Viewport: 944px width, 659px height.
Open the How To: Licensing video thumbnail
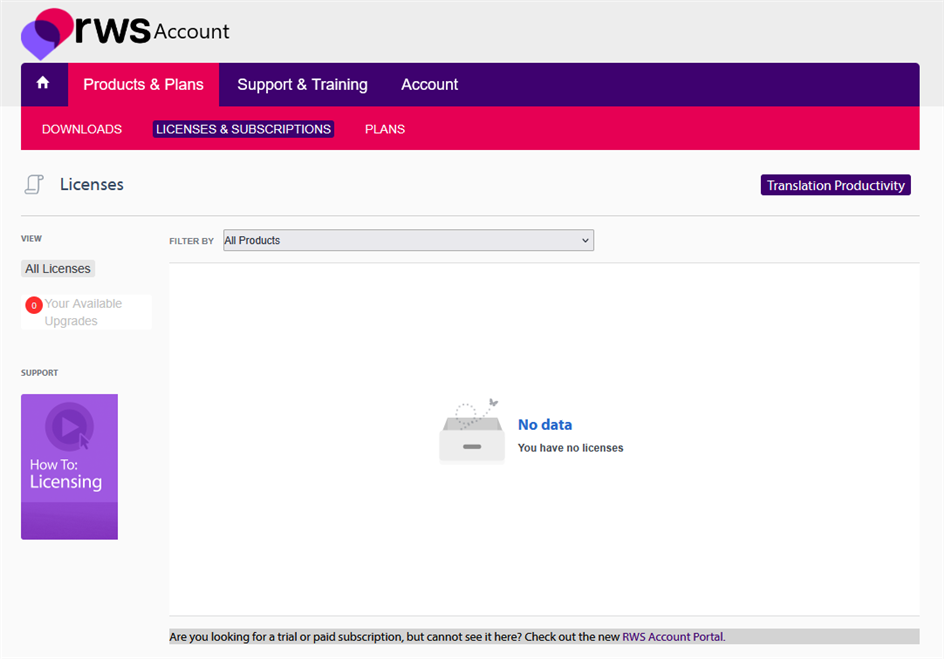69,466
